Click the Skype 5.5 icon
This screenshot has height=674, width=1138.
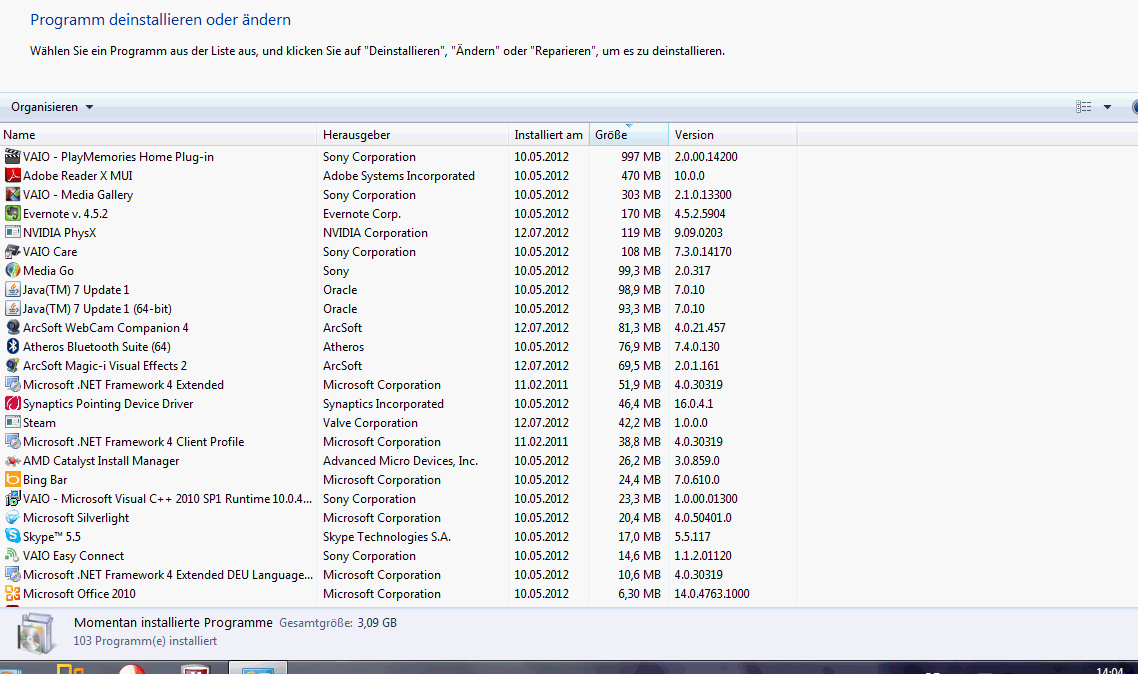[12, 537]
